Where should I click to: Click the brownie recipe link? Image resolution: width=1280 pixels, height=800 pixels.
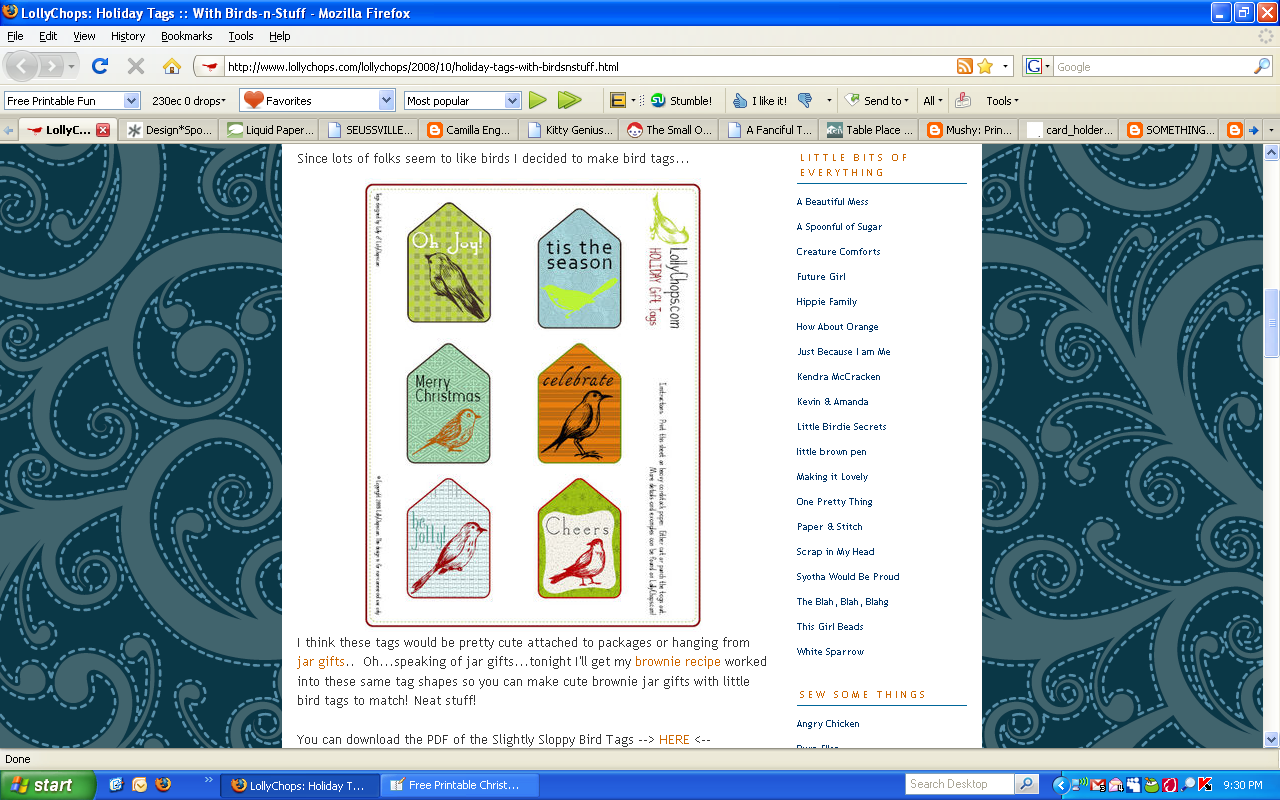tap(678, 662)
